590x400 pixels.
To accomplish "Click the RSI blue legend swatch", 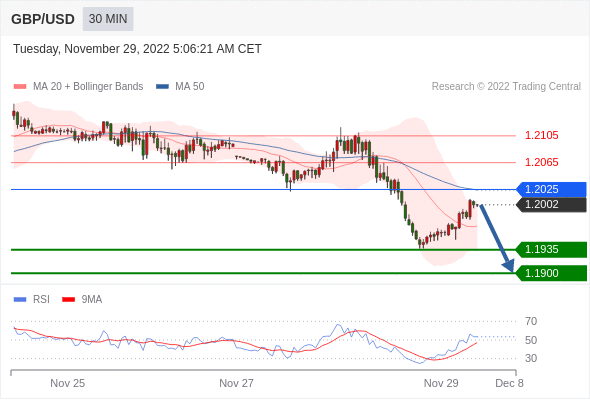I will (20, 300).
